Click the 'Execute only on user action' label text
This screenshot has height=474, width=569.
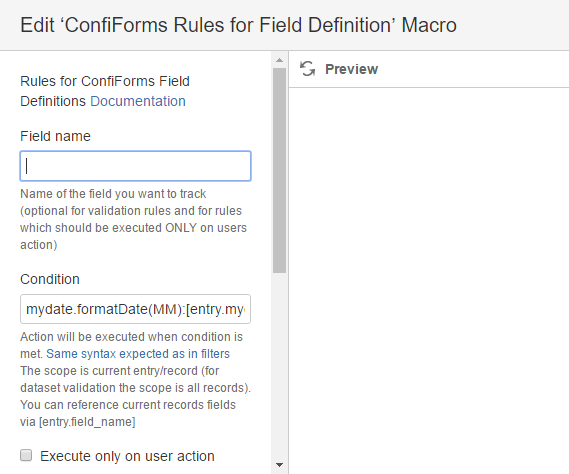(x=127, y=456)
